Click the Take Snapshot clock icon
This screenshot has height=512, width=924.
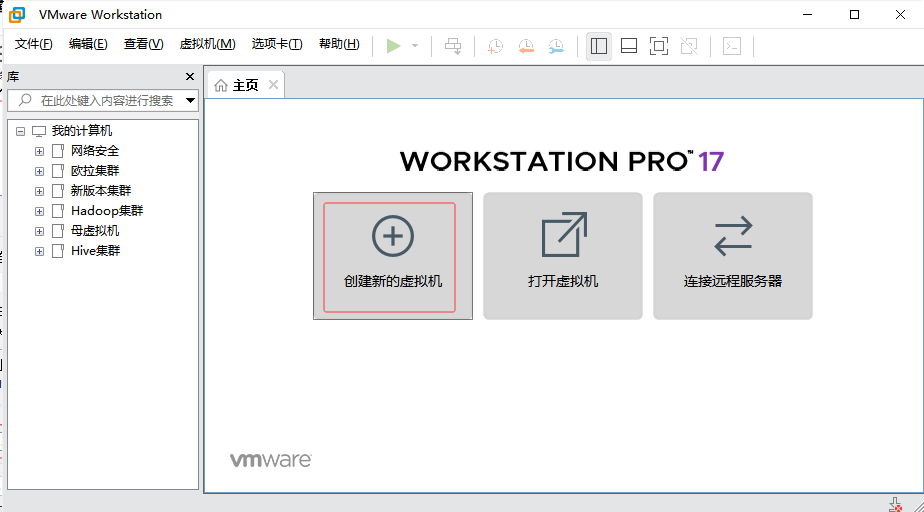point(496,46)
